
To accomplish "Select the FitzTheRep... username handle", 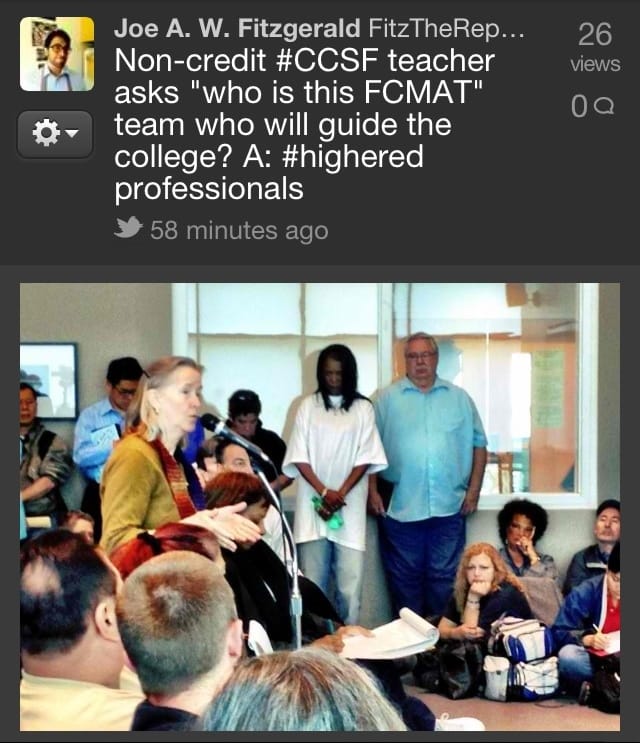I will click(x=446, y=28).
